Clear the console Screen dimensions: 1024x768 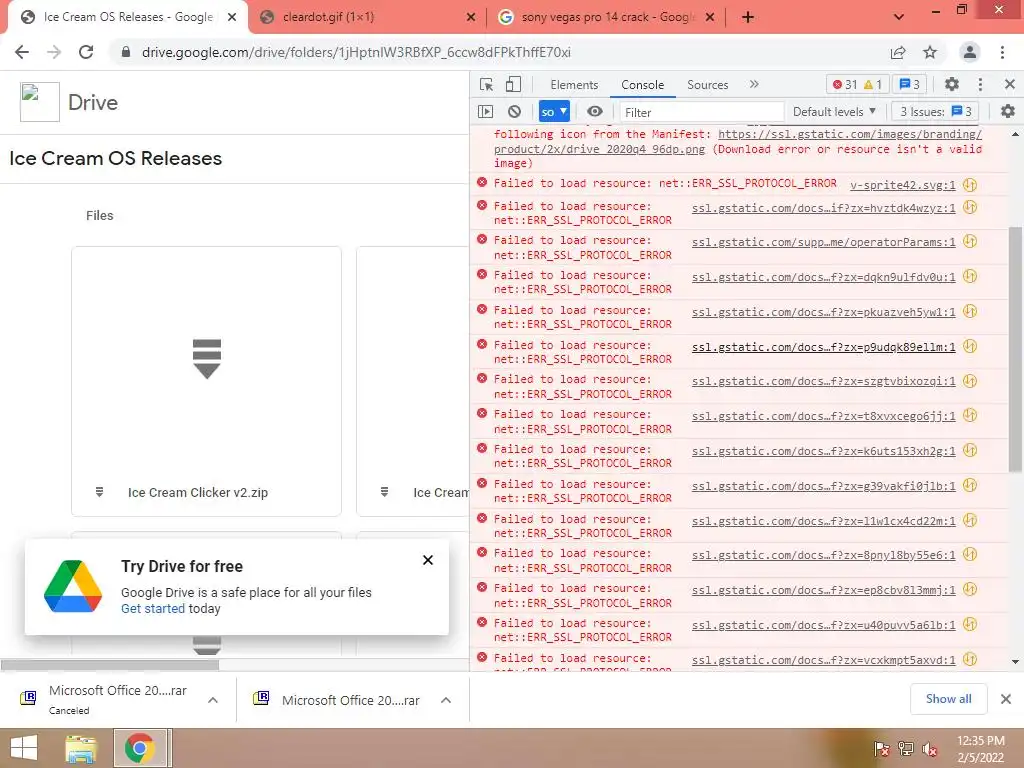pos(515,112)
